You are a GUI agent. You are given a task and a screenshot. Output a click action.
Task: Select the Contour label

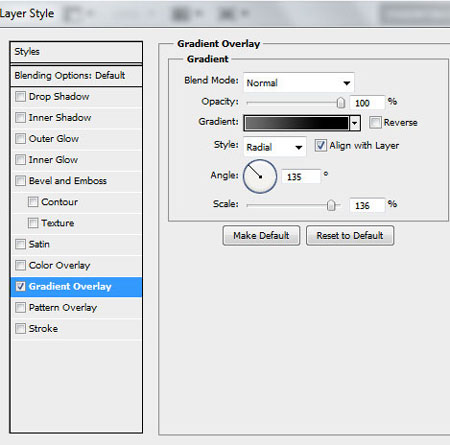pos(60,202)
